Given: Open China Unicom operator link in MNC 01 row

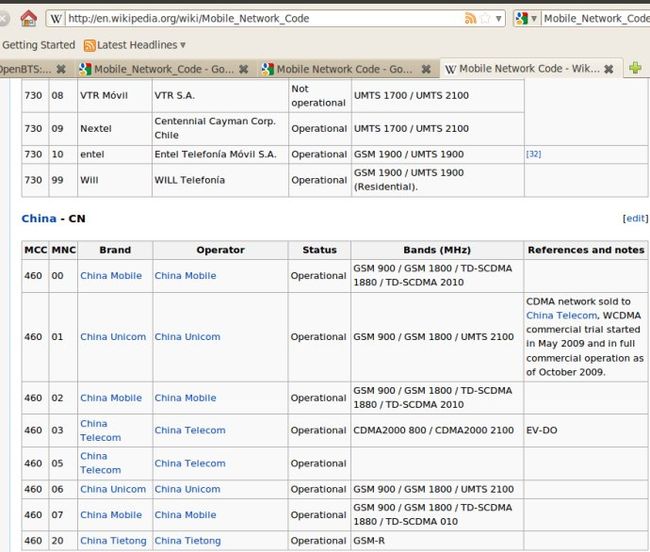Looking at the screenshot, I should [x=187, y=337].
